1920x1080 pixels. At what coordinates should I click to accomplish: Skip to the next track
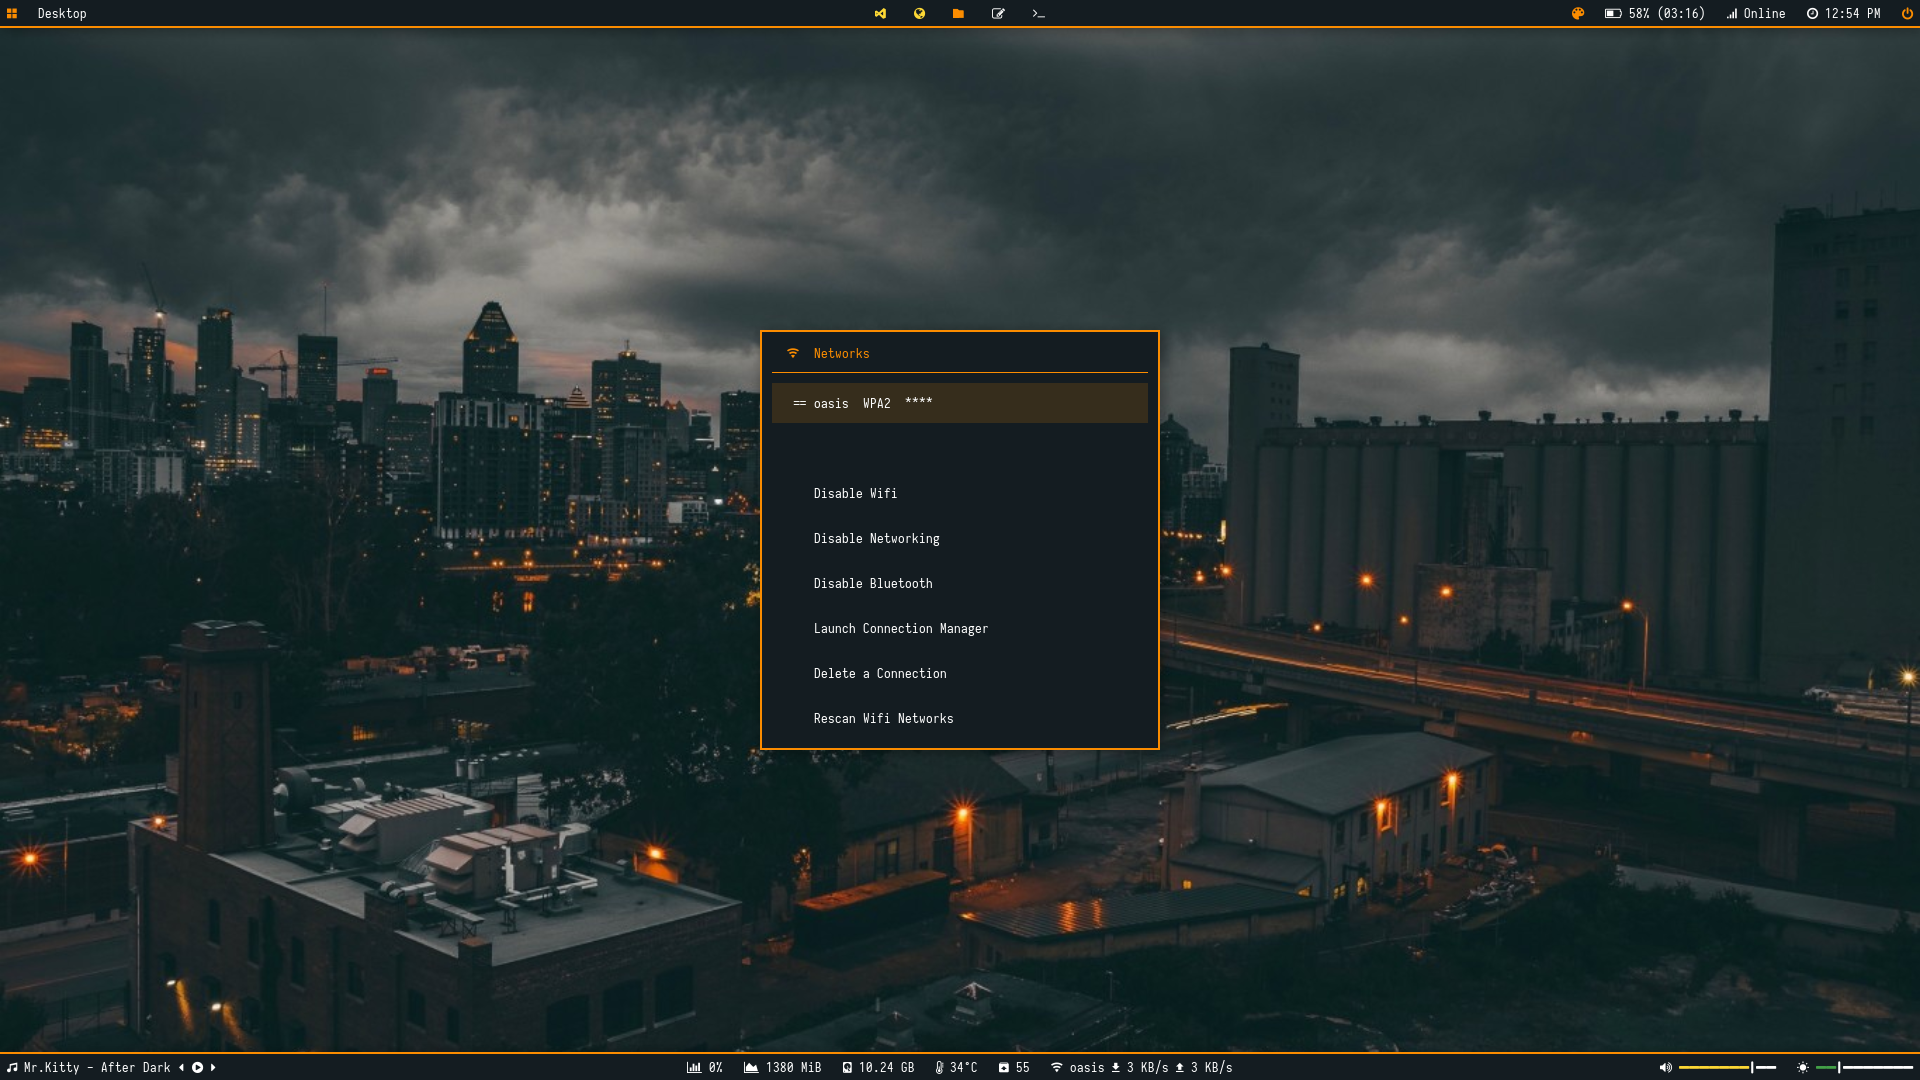tap(213, 1068)
